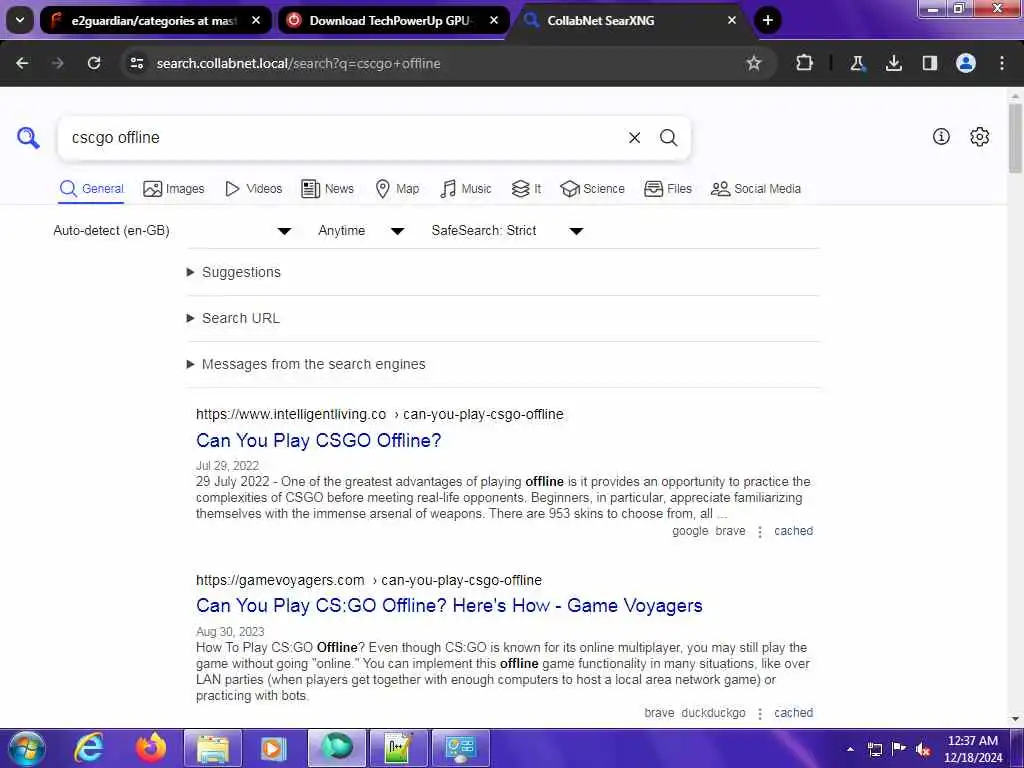Show hidden tray icons arrow
This screenshot has height=768, width=1024.
850,749
